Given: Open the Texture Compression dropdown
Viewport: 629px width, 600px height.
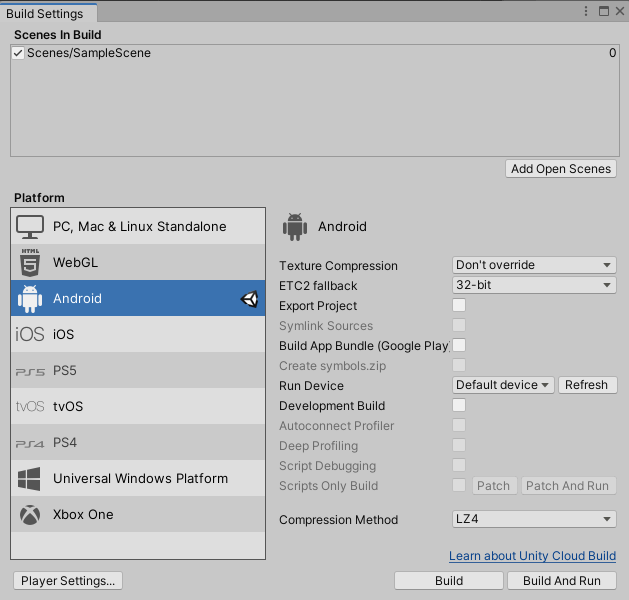Looking at the screenshot, I should coord(534,265).
